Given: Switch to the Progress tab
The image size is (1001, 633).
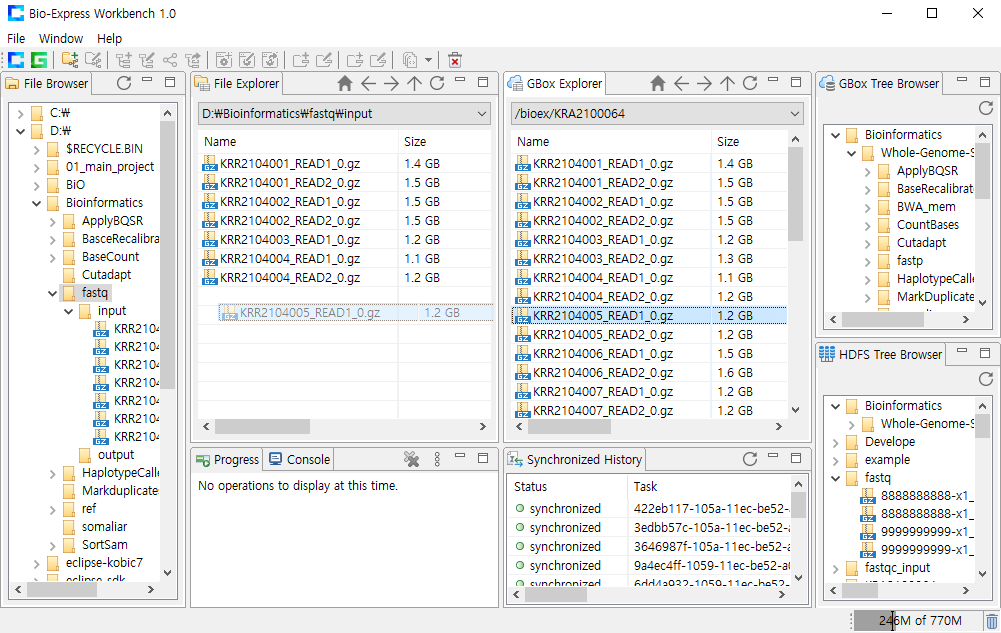Looking at the screenshot, I should click(x=227, y=459).
